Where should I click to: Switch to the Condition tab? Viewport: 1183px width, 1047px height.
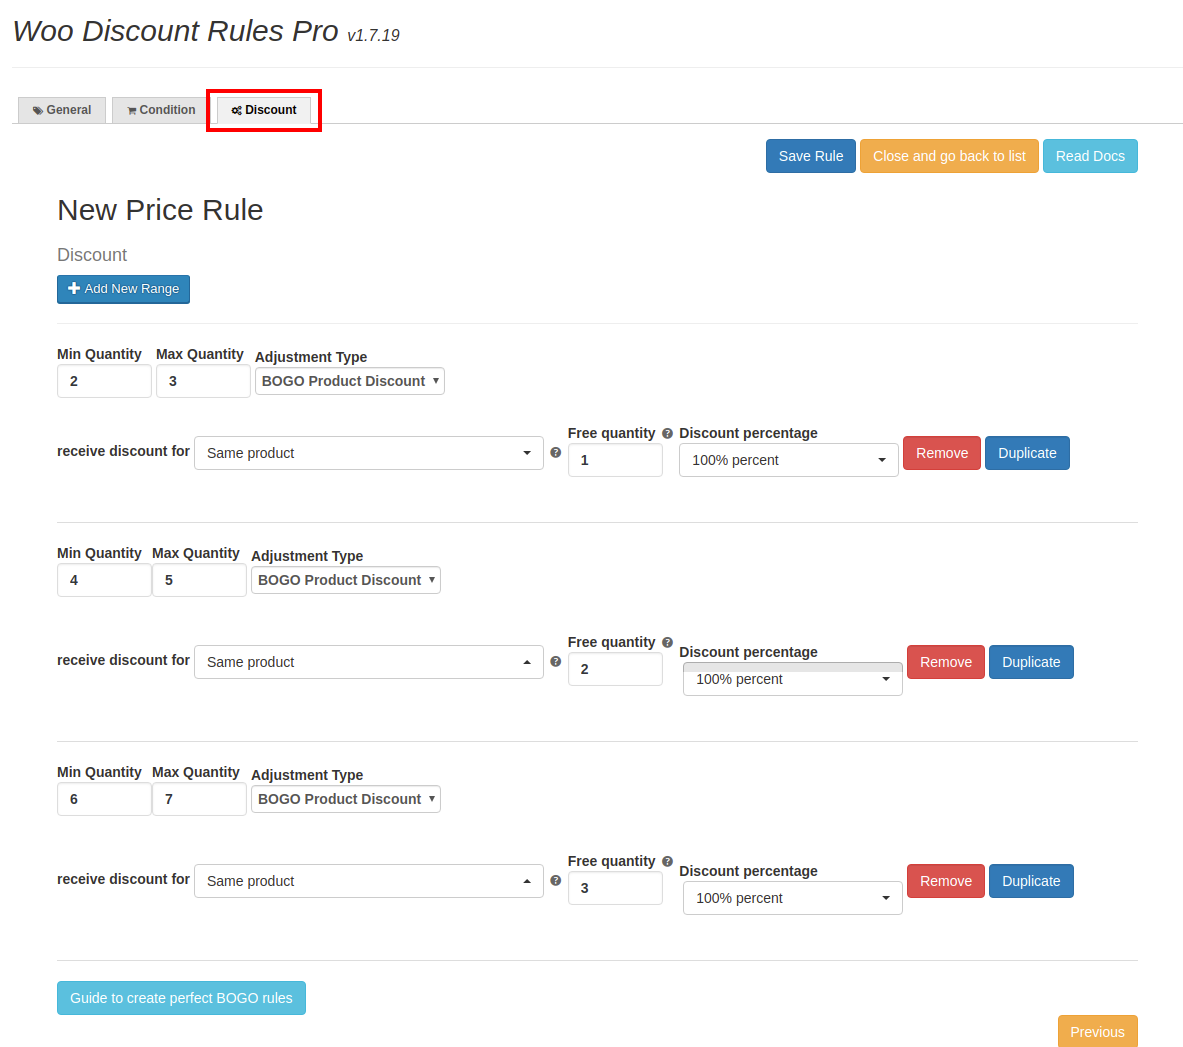click(x=157, y=110)
